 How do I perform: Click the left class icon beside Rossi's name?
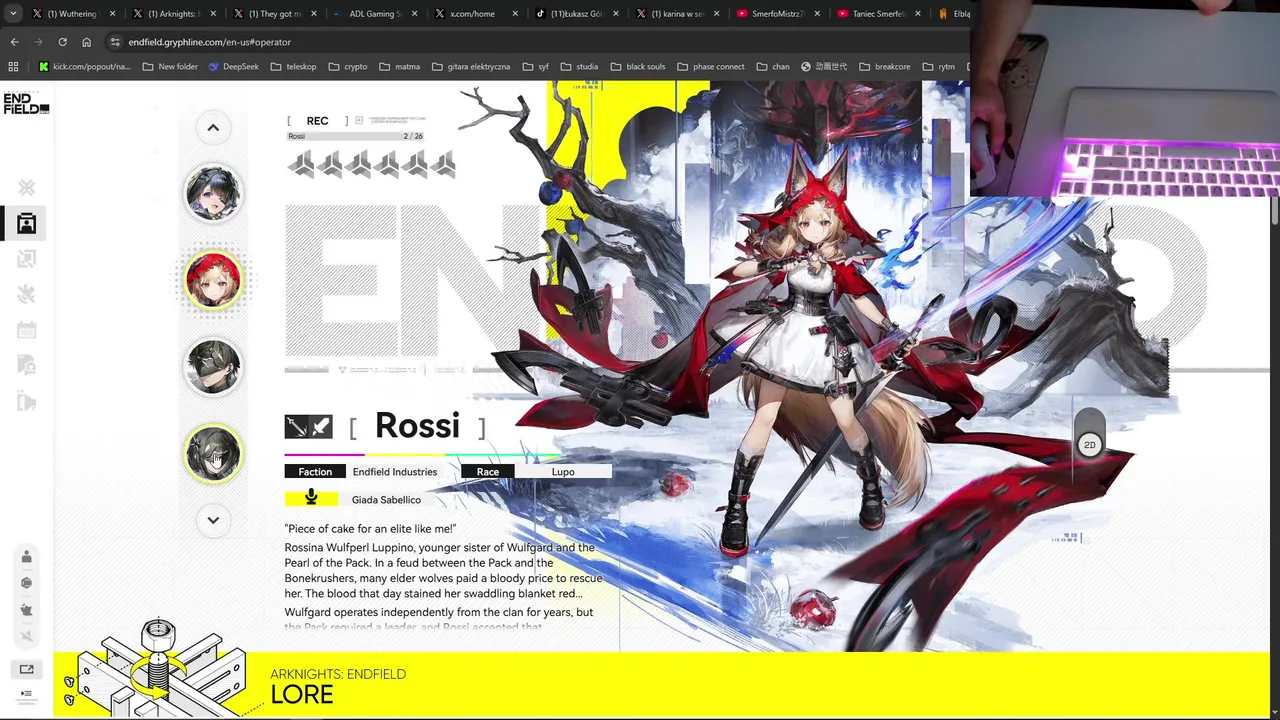296,427
